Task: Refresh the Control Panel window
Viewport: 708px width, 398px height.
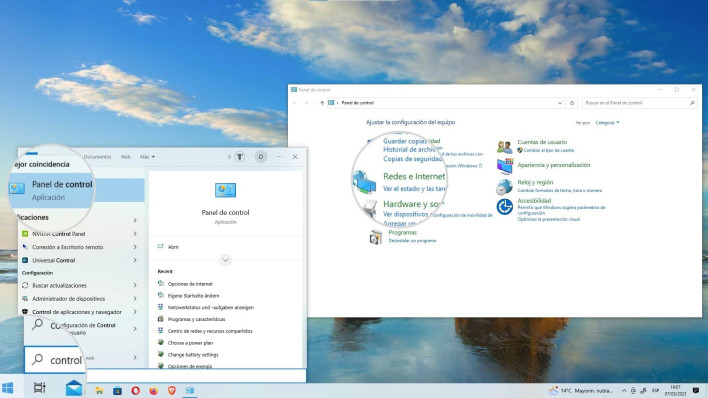Action: click(572, 103)
